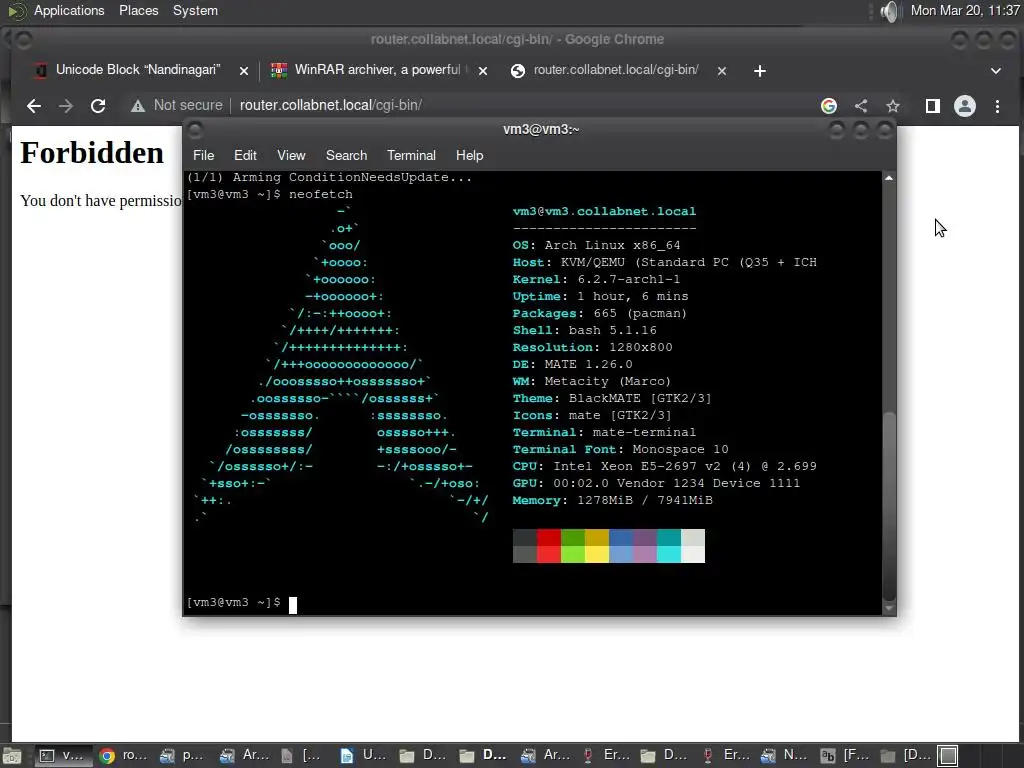Select the 'N...' taskbar window button
This screenshot has width=1024, height=768.
[x=785, y=756]
